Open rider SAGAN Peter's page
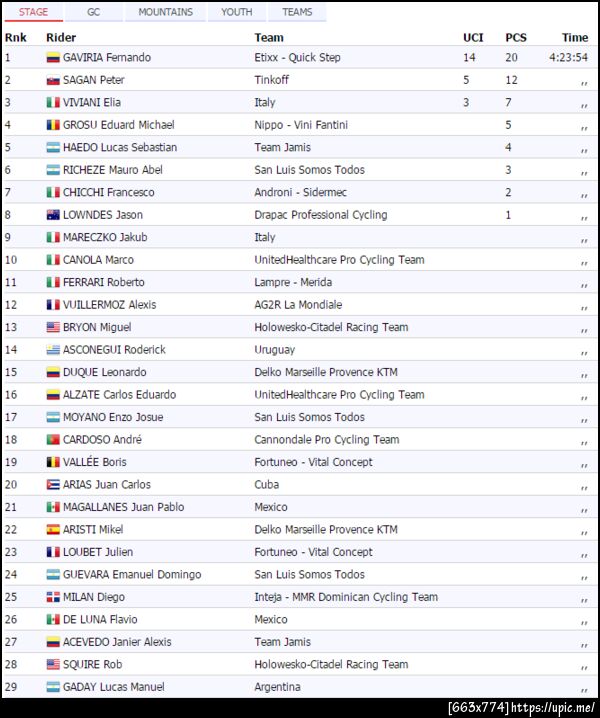The width and height of the screenshot is (600, 718). pyautogui.click(x=93, y=80)
